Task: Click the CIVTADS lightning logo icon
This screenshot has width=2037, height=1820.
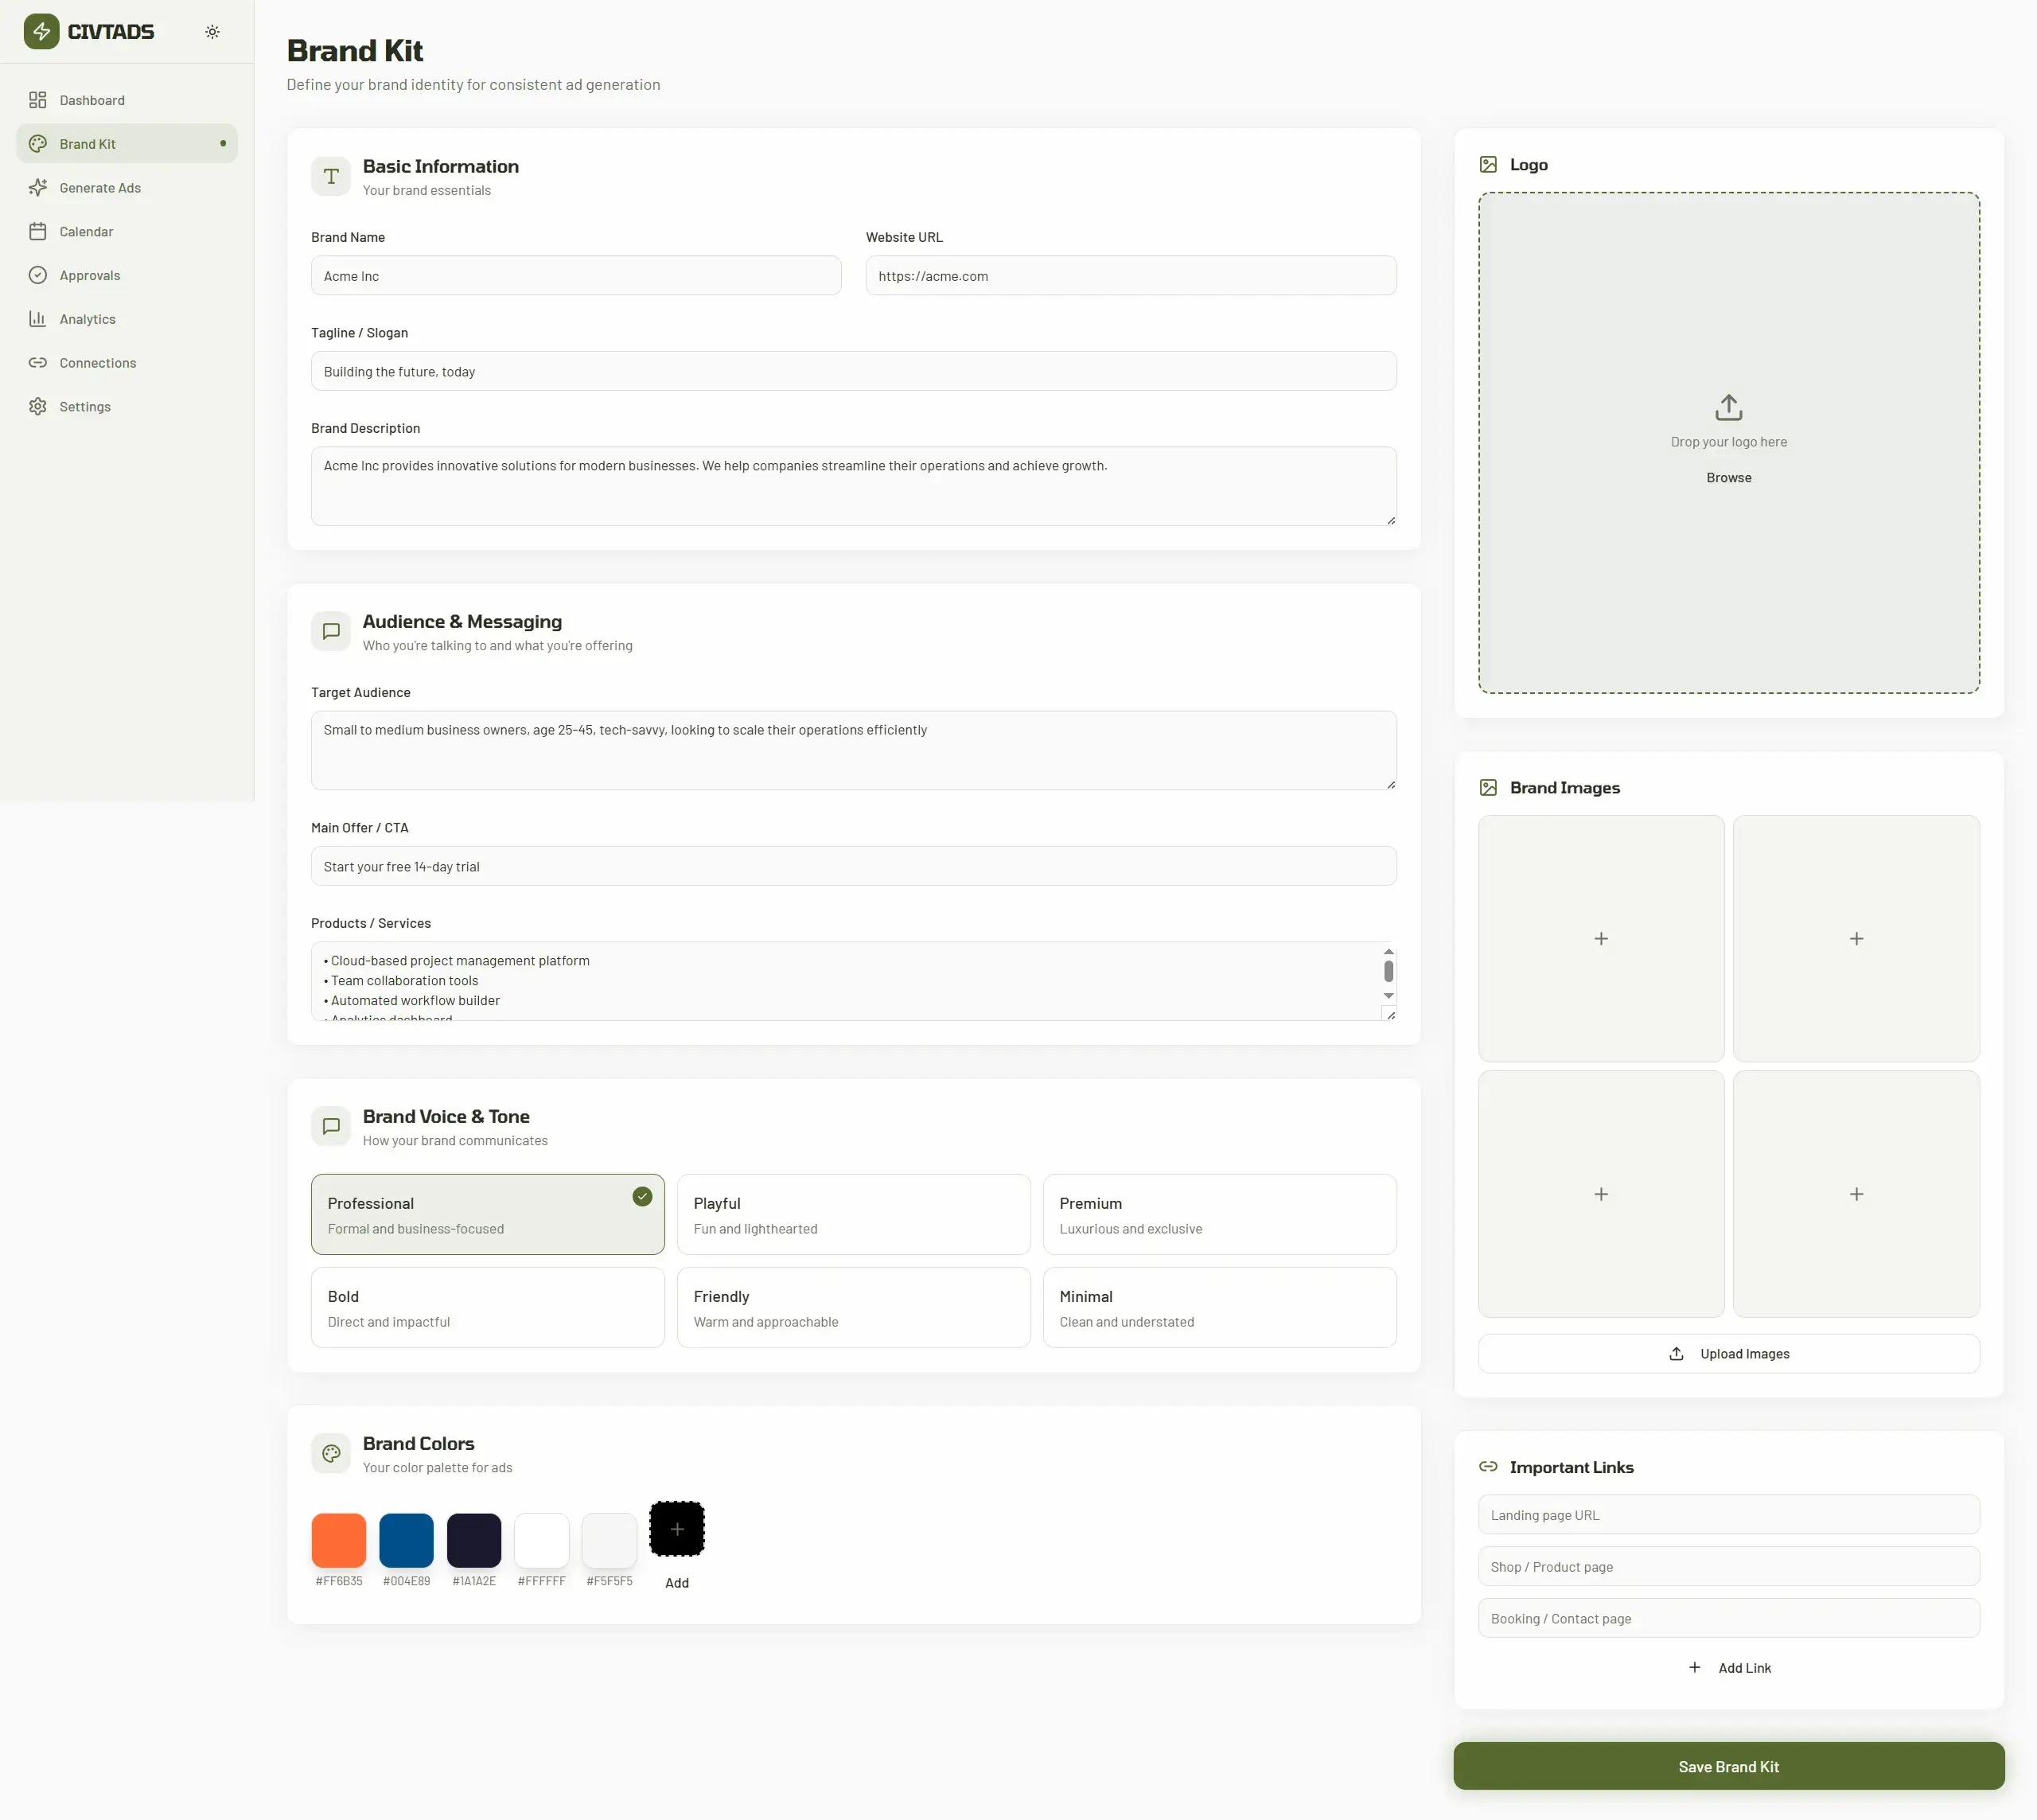Action: [41, 31]
